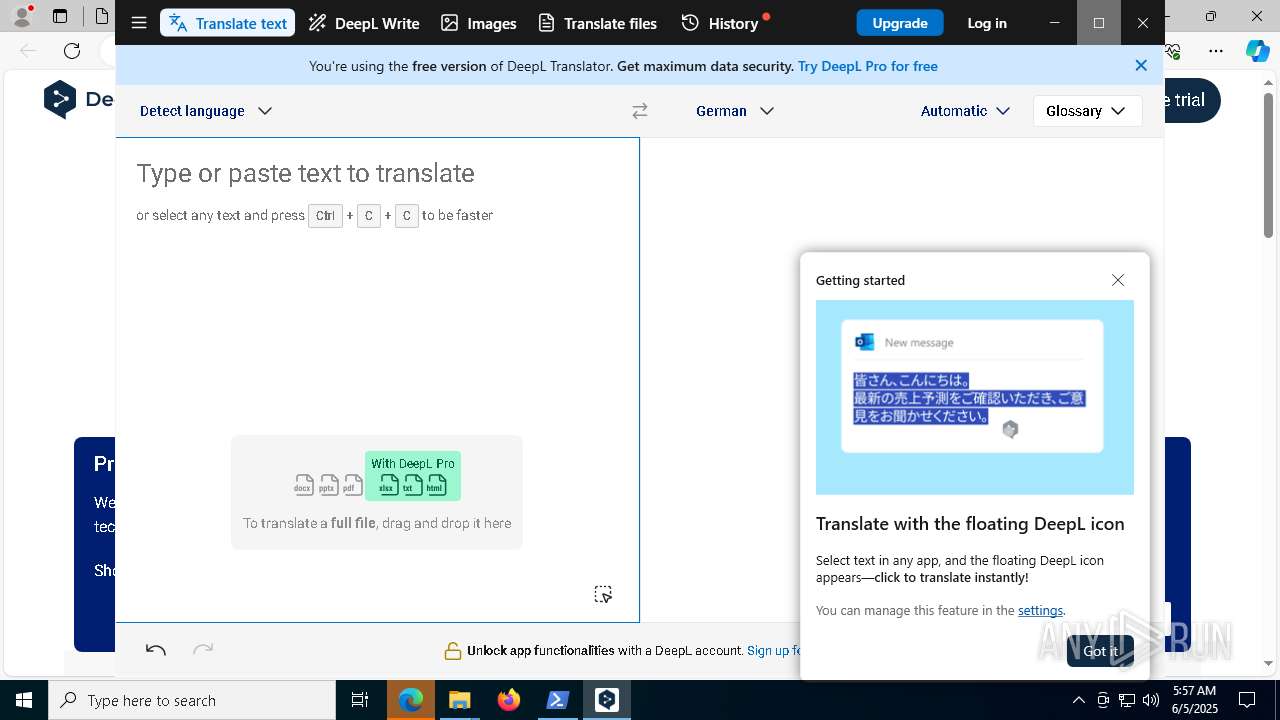The image size is (1280, 720).
Task: Open the Automatic formality dropdown
Action: click(965, 111)
